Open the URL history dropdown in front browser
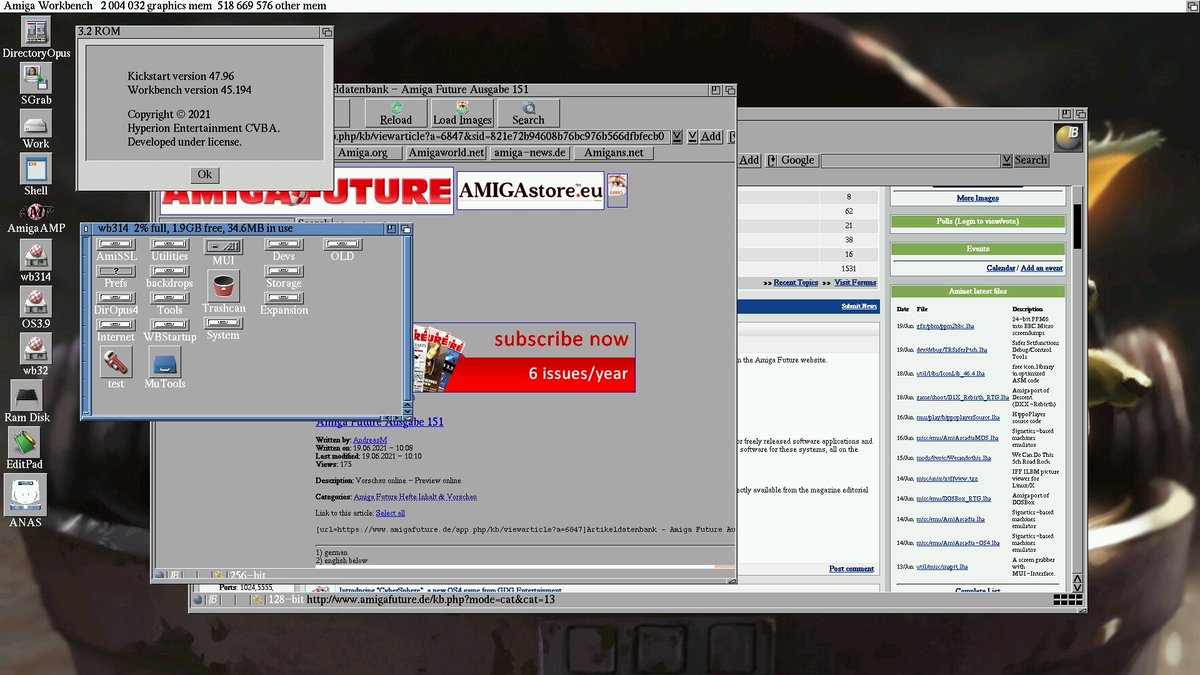This screenshot has width=1200, height=675. point(677,136)
